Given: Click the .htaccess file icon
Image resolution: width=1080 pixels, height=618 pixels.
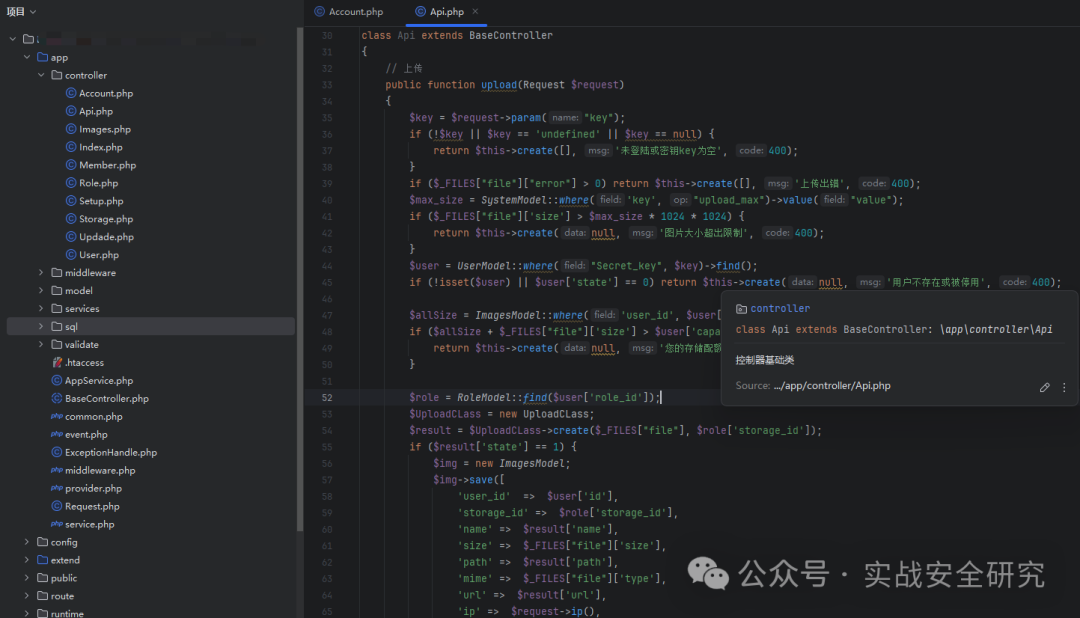Looking at the screenshot, I should click(x=57, y=362).
